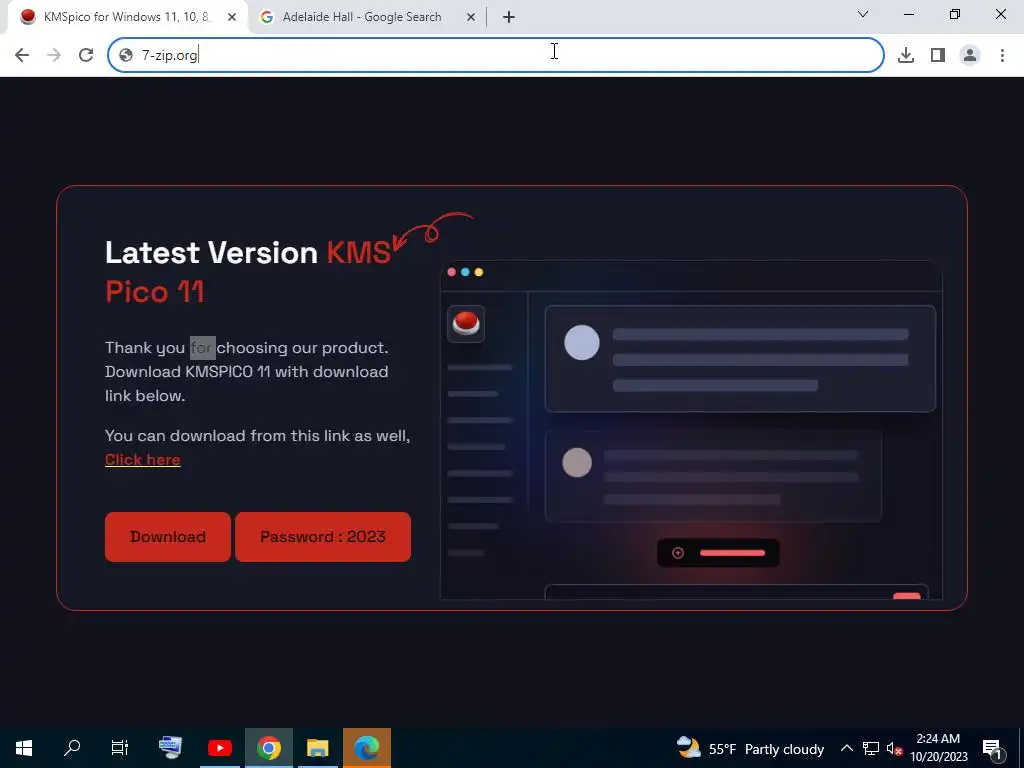Viewport: 1024px width, 768px height.
Task: Click the Latest Version KMS Pico 11 heading
Action: [x=248, y=272]
